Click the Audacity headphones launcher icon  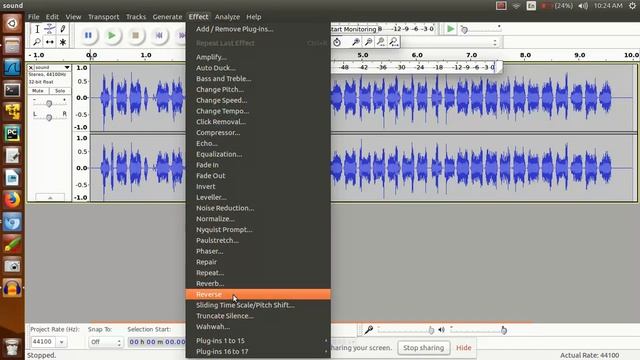pos(12,288)
